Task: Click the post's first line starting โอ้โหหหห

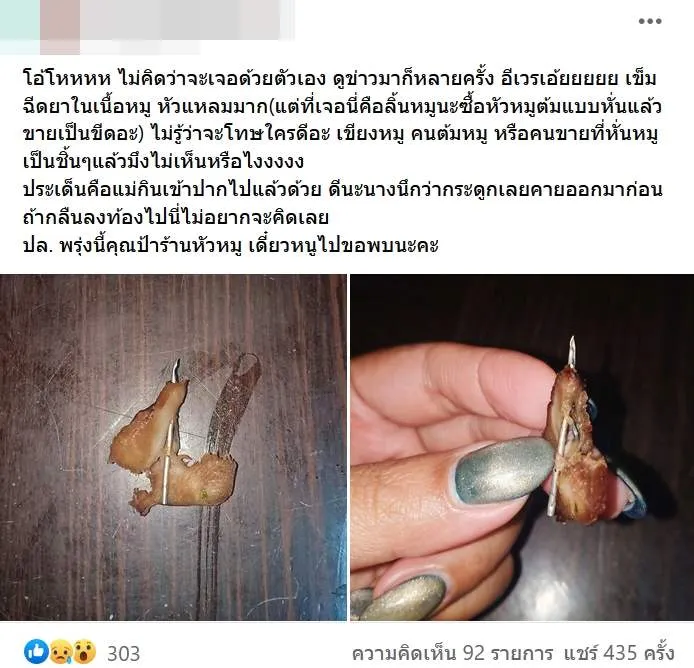Action: click(x=340, y=79)
